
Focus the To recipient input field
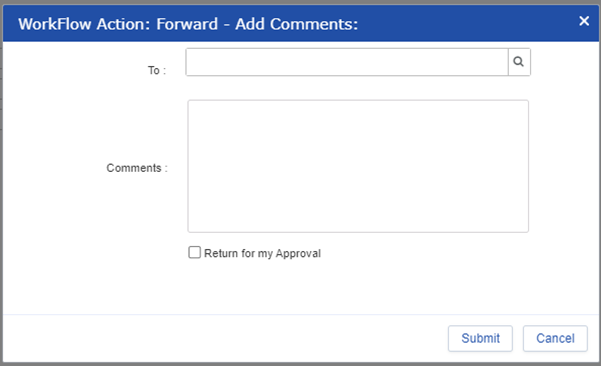coord(347,62)
